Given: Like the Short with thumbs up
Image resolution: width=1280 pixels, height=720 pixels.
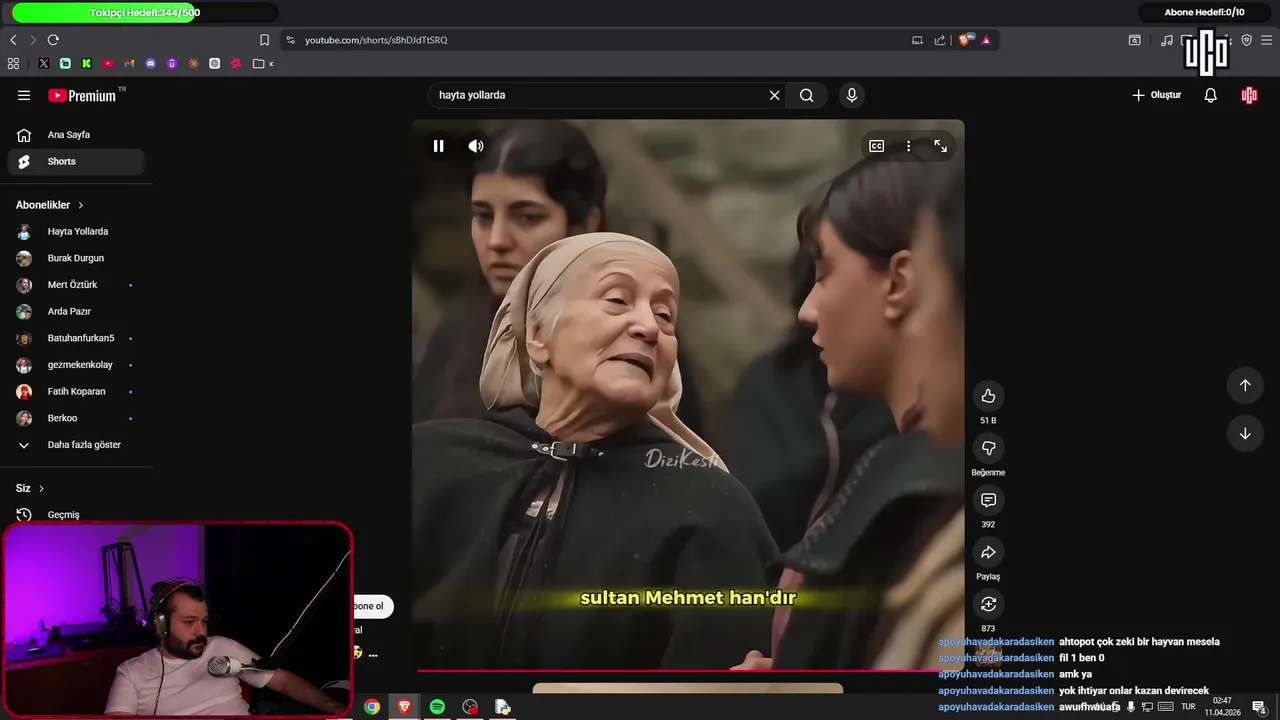Looking at the screenshot, I should 988,396.
